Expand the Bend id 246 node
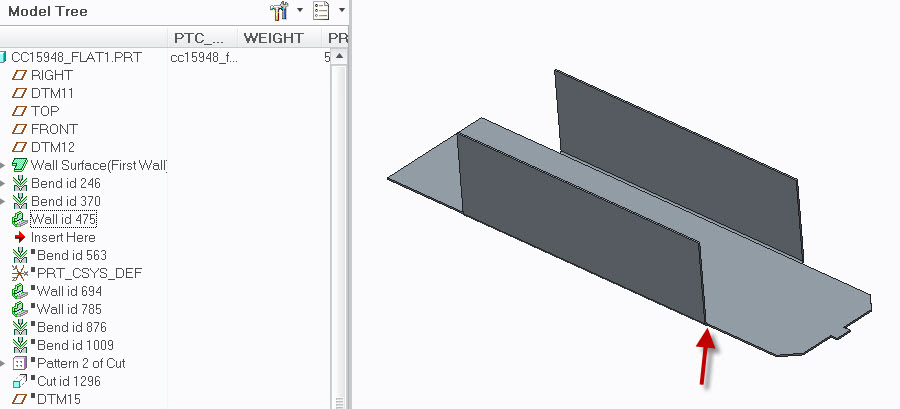This screenshot has width=900, height=409. coord(2,184)
